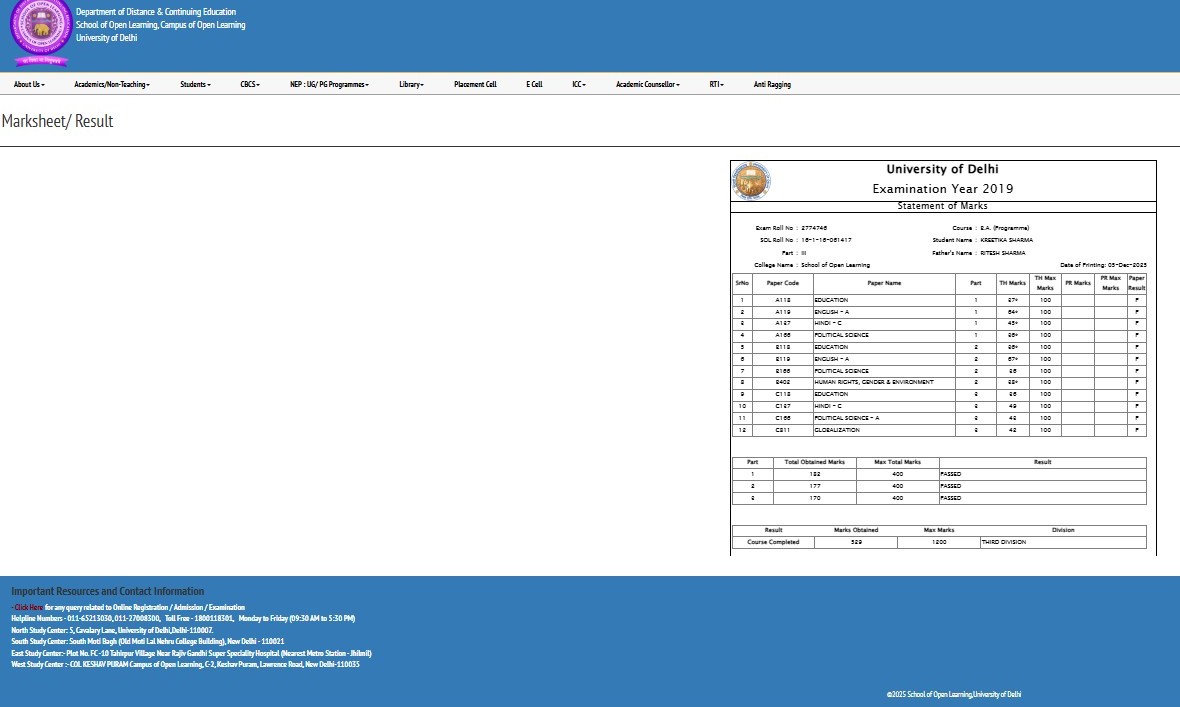The height and width of the screenshot is (707, 1180).
Task: Open the Library dropdown menu
Action: pos(411,85)
